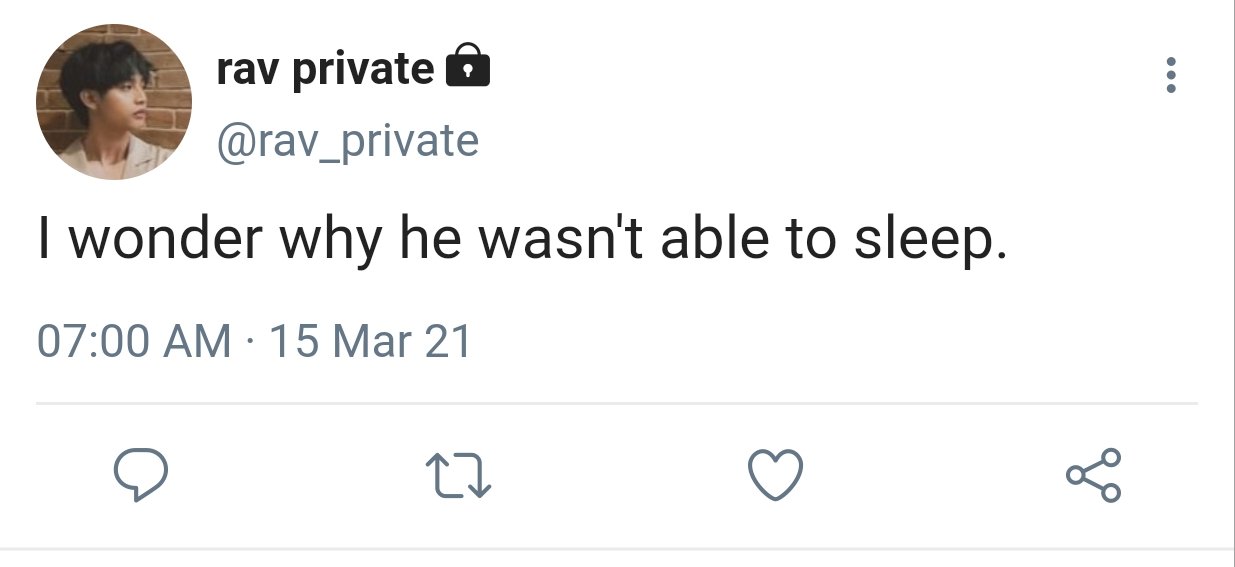Open the share icon for this tweet

tap(1094, 475)
